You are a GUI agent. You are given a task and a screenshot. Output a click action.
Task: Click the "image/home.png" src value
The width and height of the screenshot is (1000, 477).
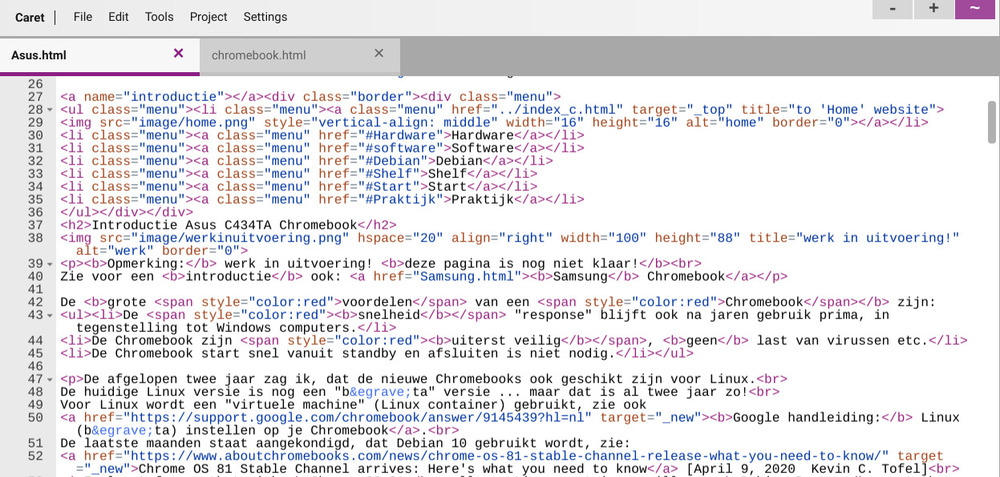pyautogui.click(x=194, y=122)
